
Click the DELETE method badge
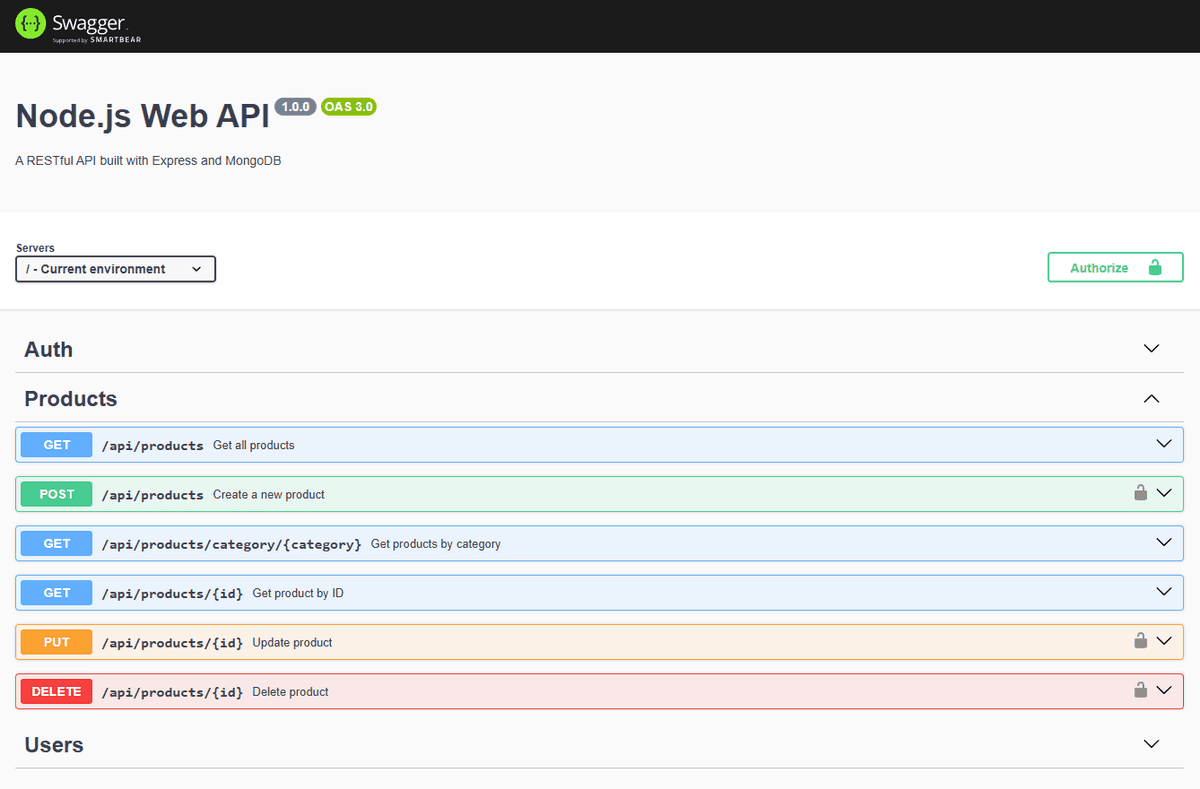(x=57, y=691)
